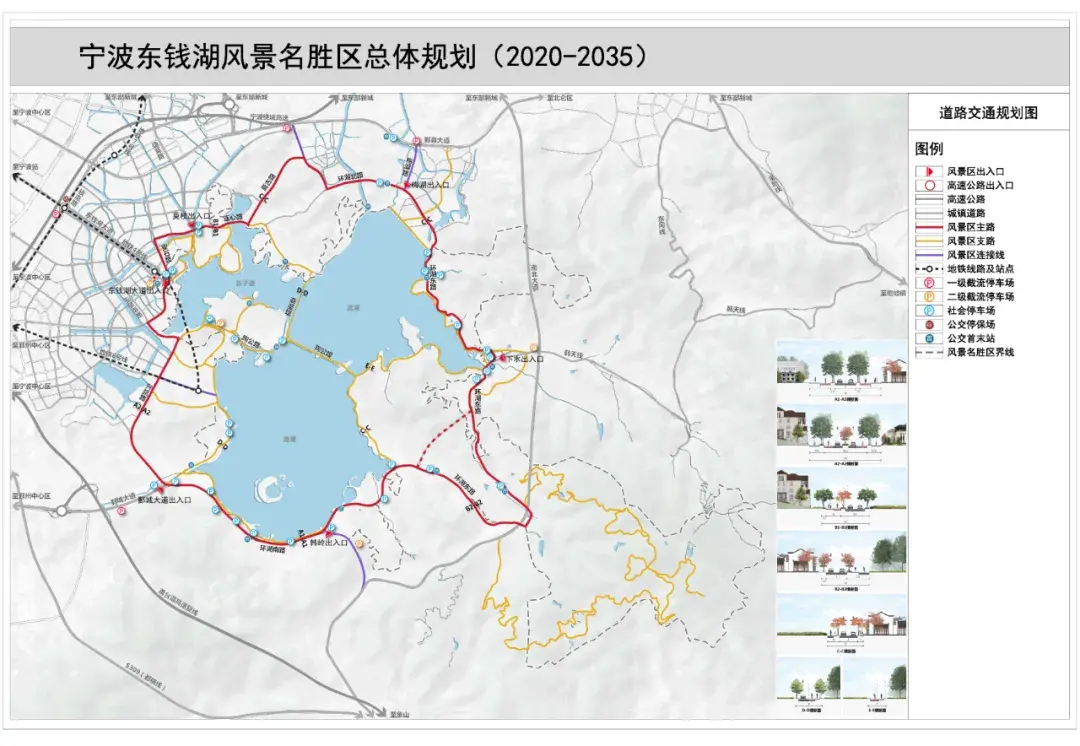1080x746 pixels.
Task: Click the 北湖 lake label
Action: click(353, 308)
